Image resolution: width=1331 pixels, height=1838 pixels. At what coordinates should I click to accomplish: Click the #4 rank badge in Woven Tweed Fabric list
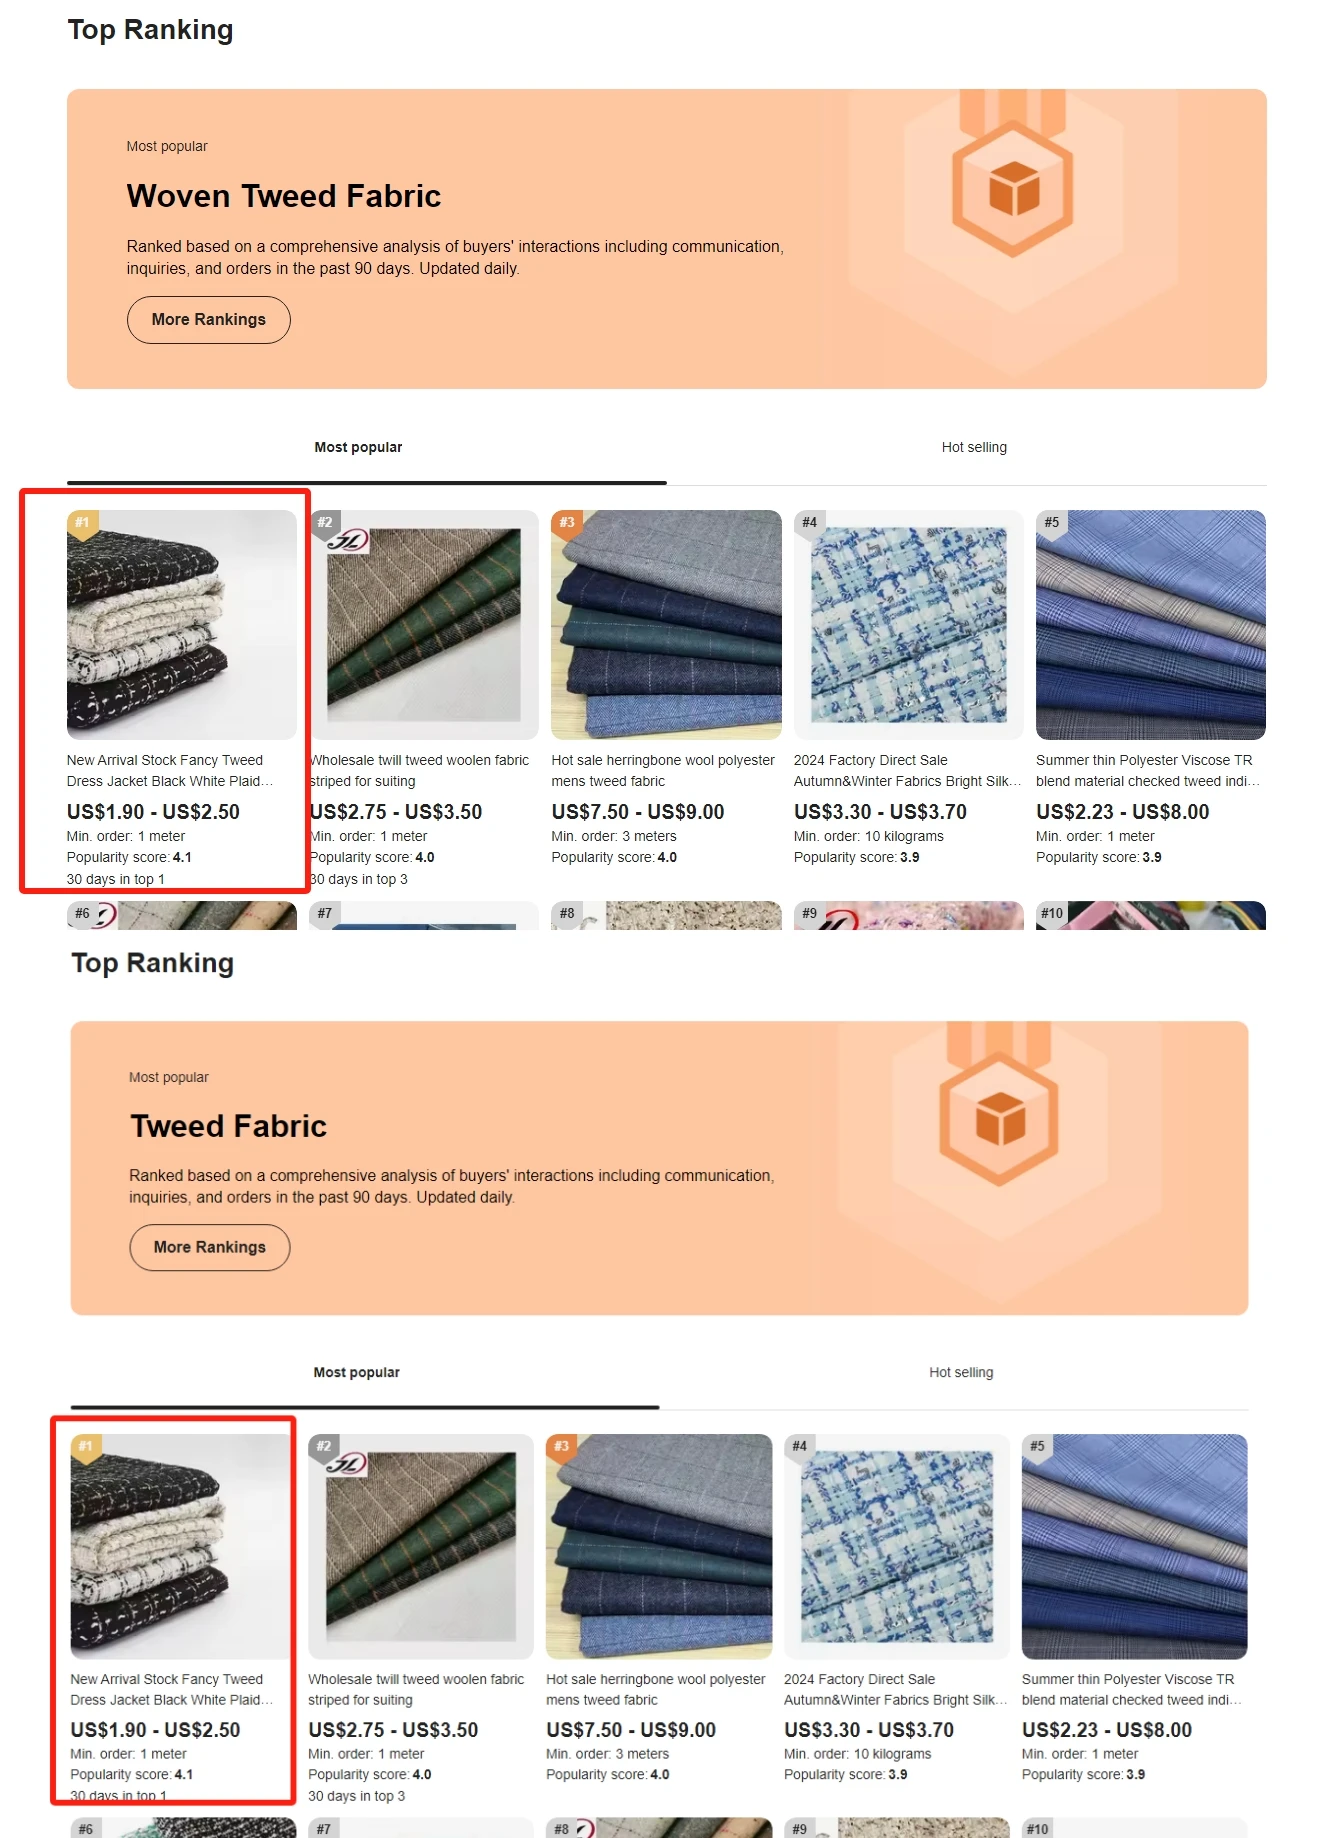(810, 523)
